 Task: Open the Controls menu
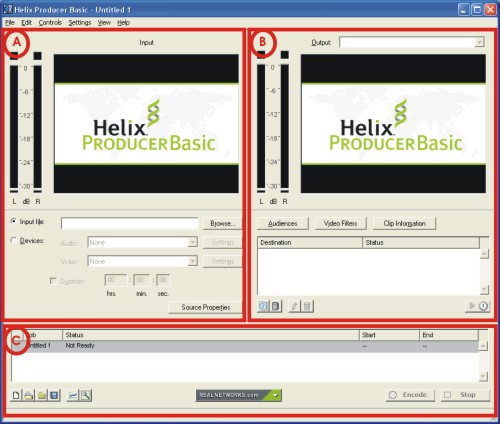click(50, 23)
